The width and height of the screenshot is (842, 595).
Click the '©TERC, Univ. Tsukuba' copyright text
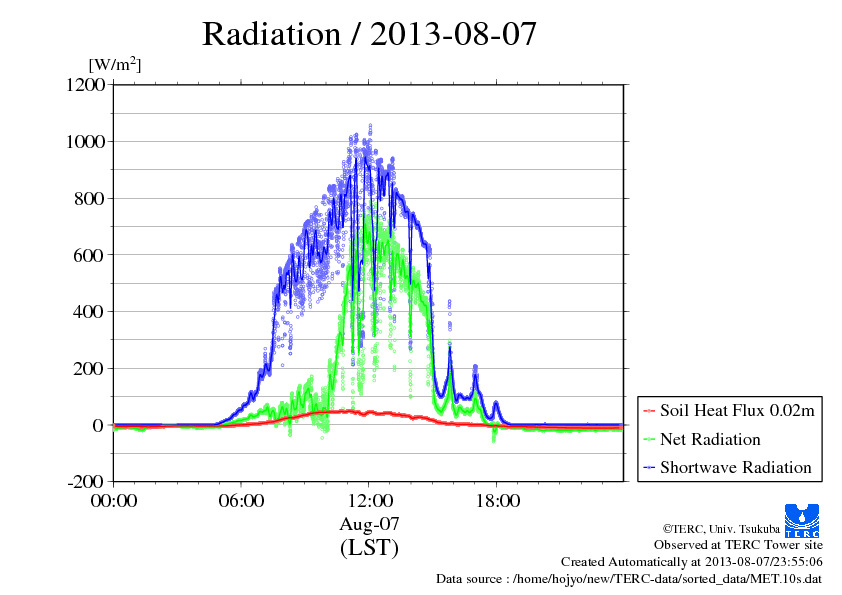click(x=721, y=529)
